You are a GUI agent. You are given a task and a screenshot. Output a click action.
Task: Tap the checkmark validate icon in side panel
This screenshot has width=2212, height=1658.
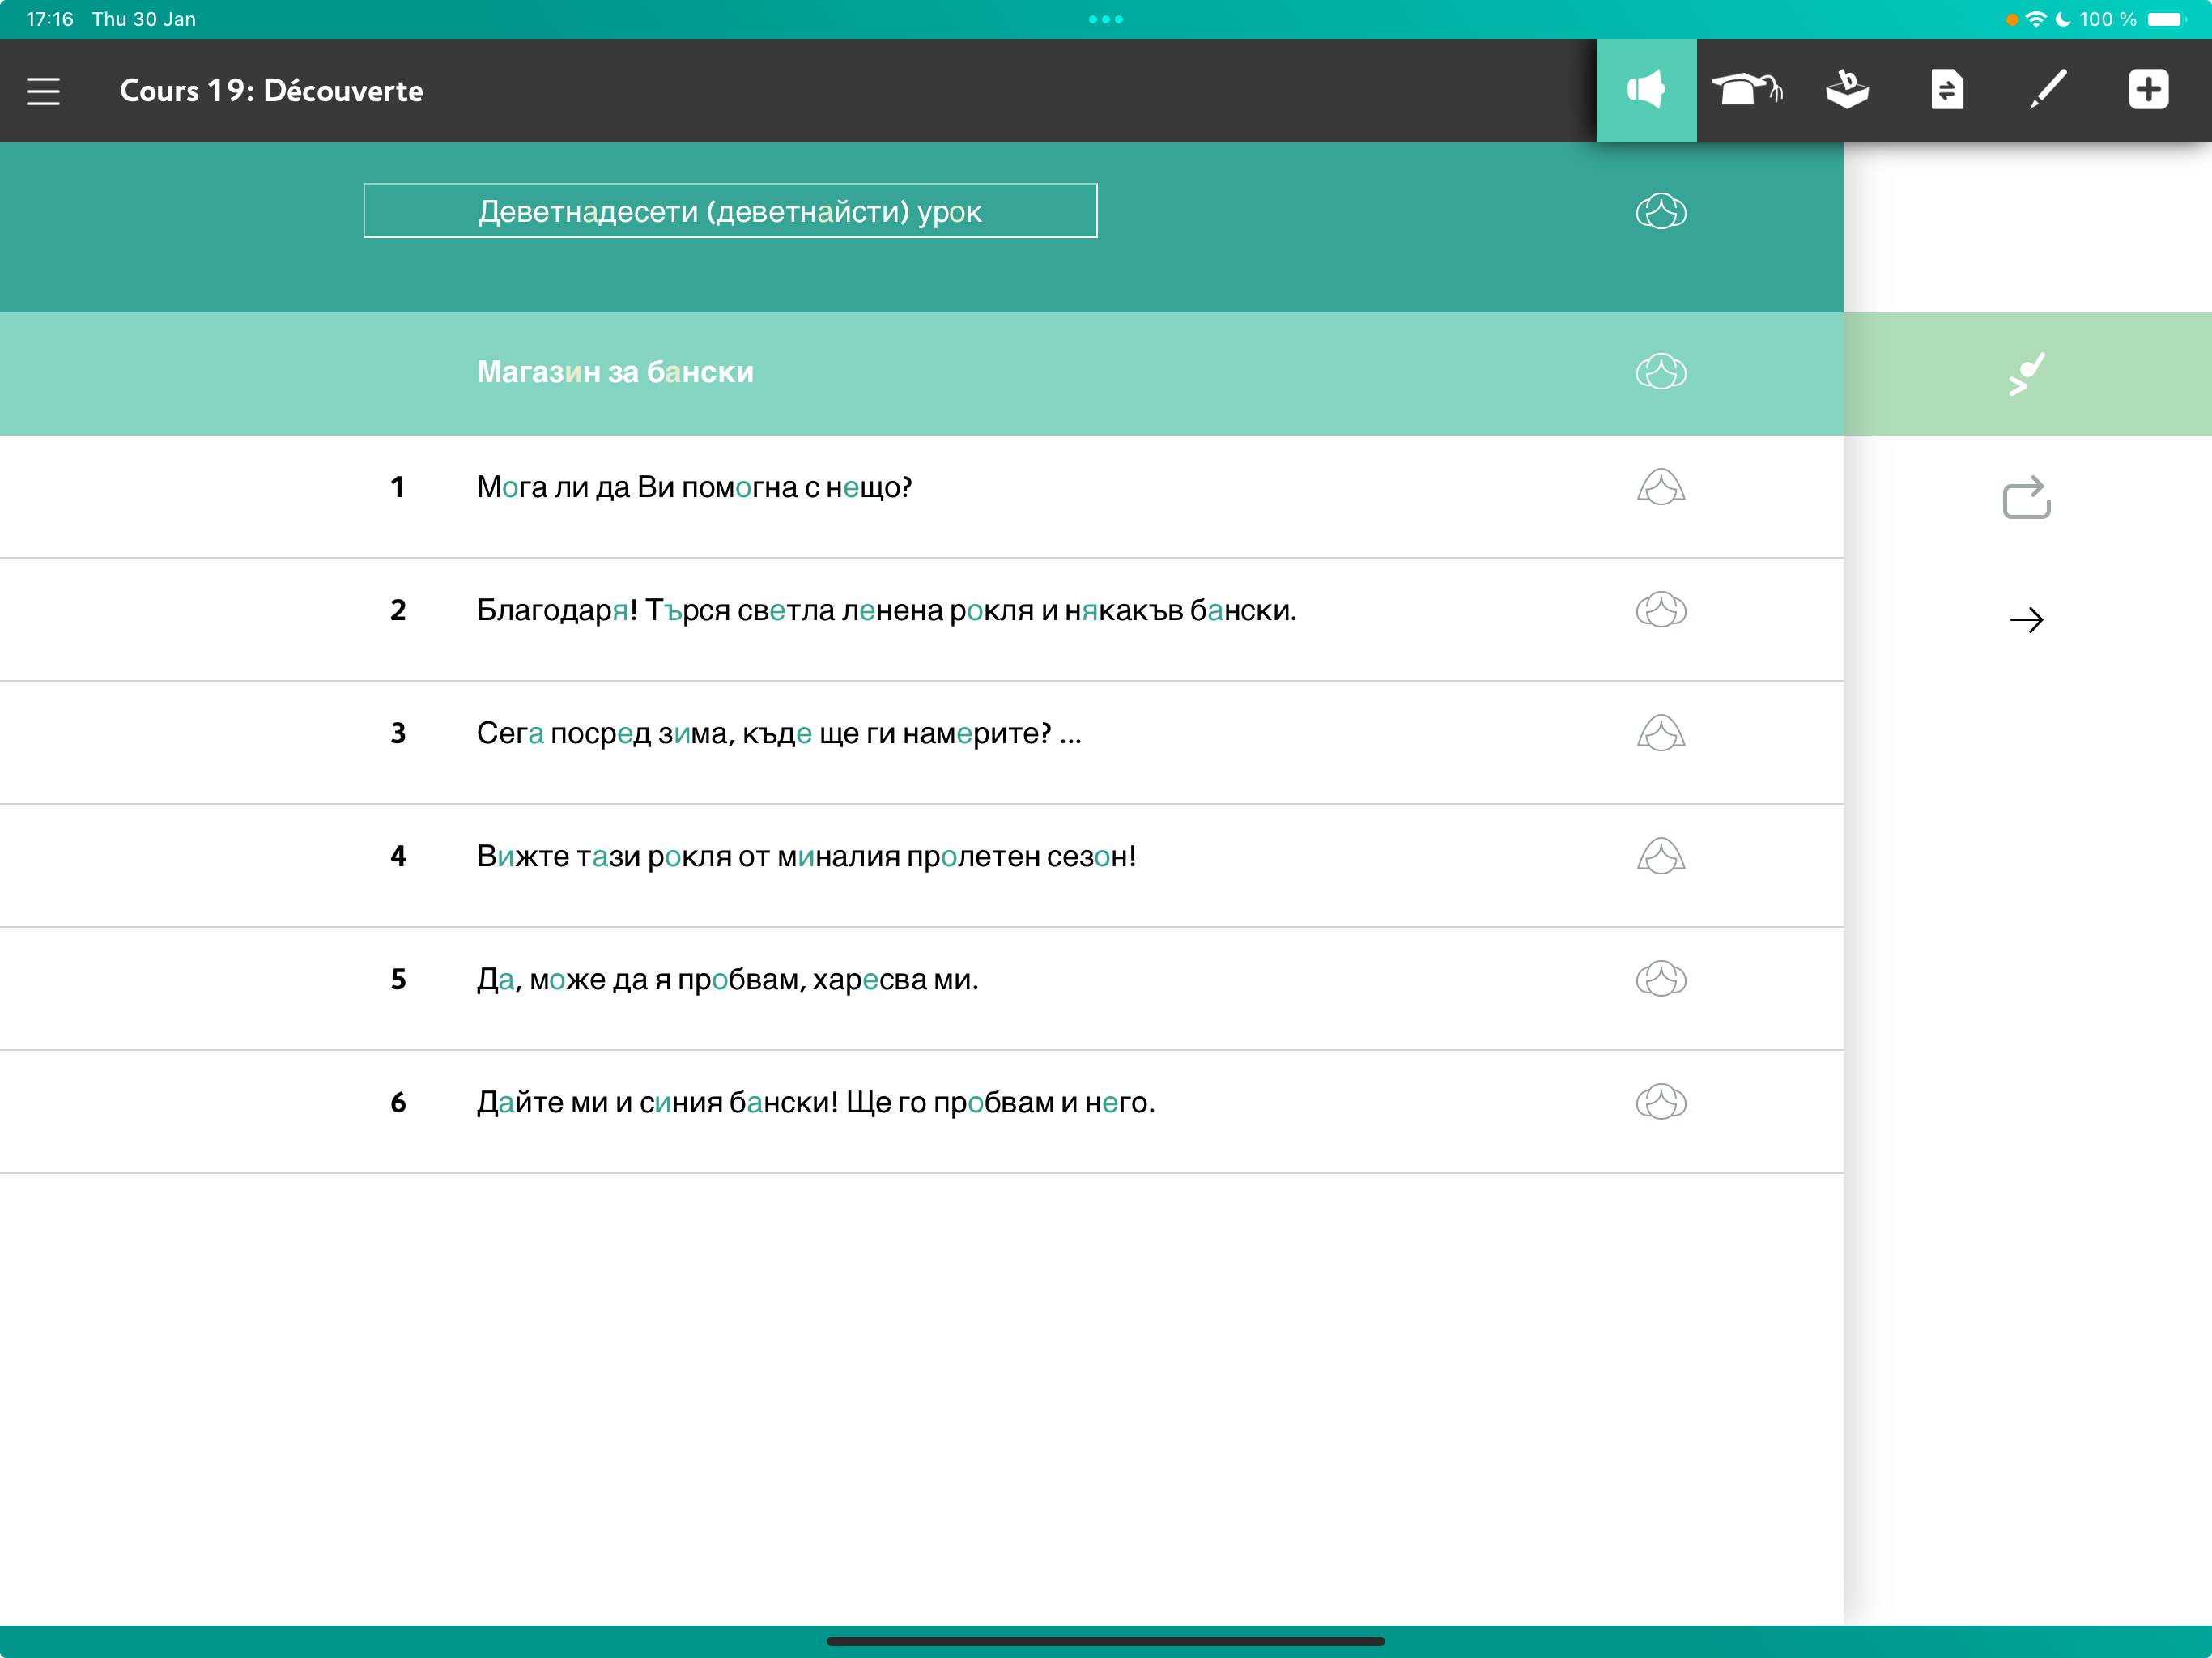pos(2027,374)
